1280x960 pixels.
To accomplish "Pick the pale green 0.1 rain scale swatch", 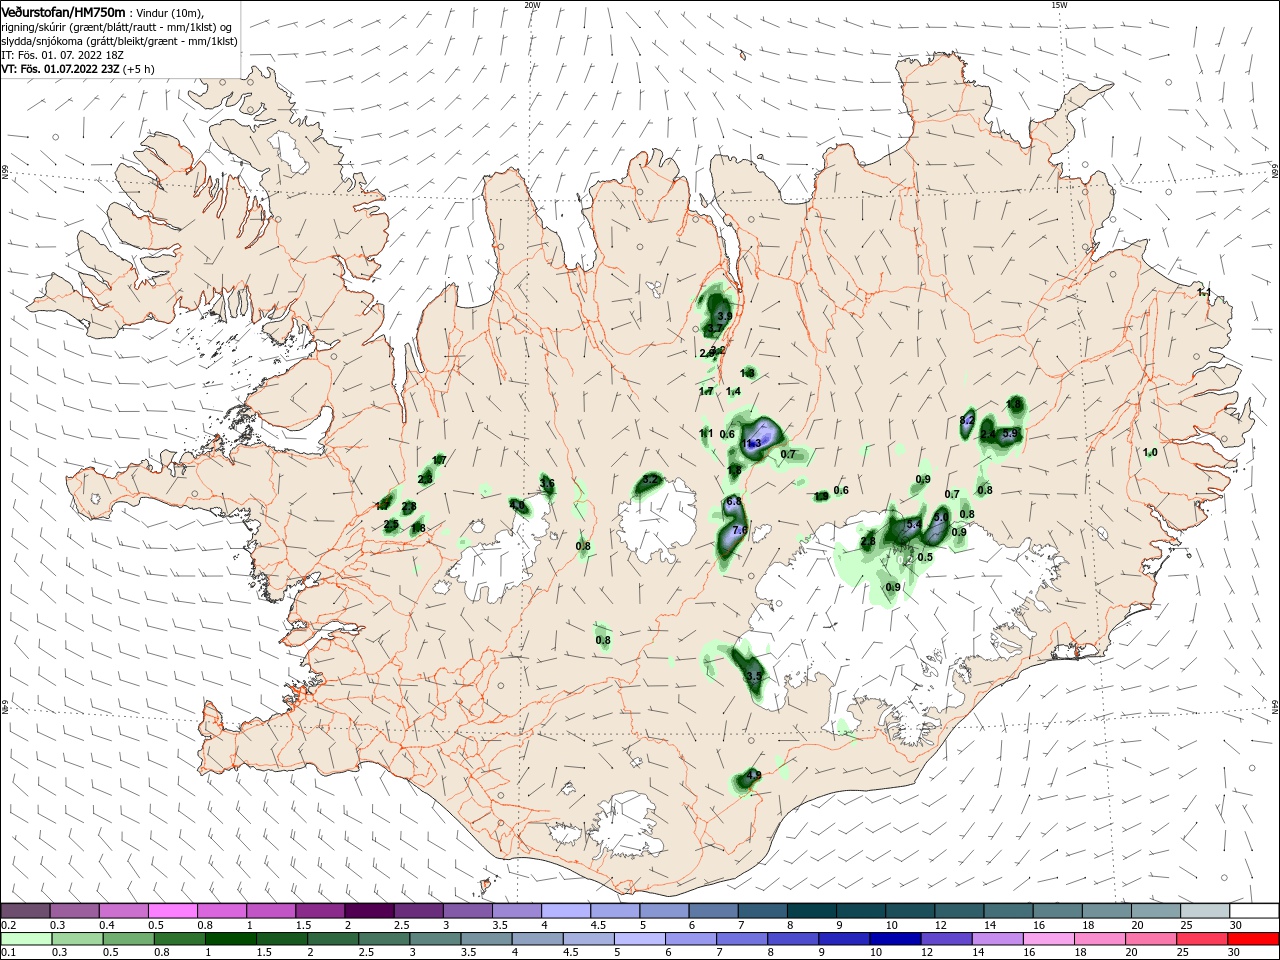I will [25, 939].
